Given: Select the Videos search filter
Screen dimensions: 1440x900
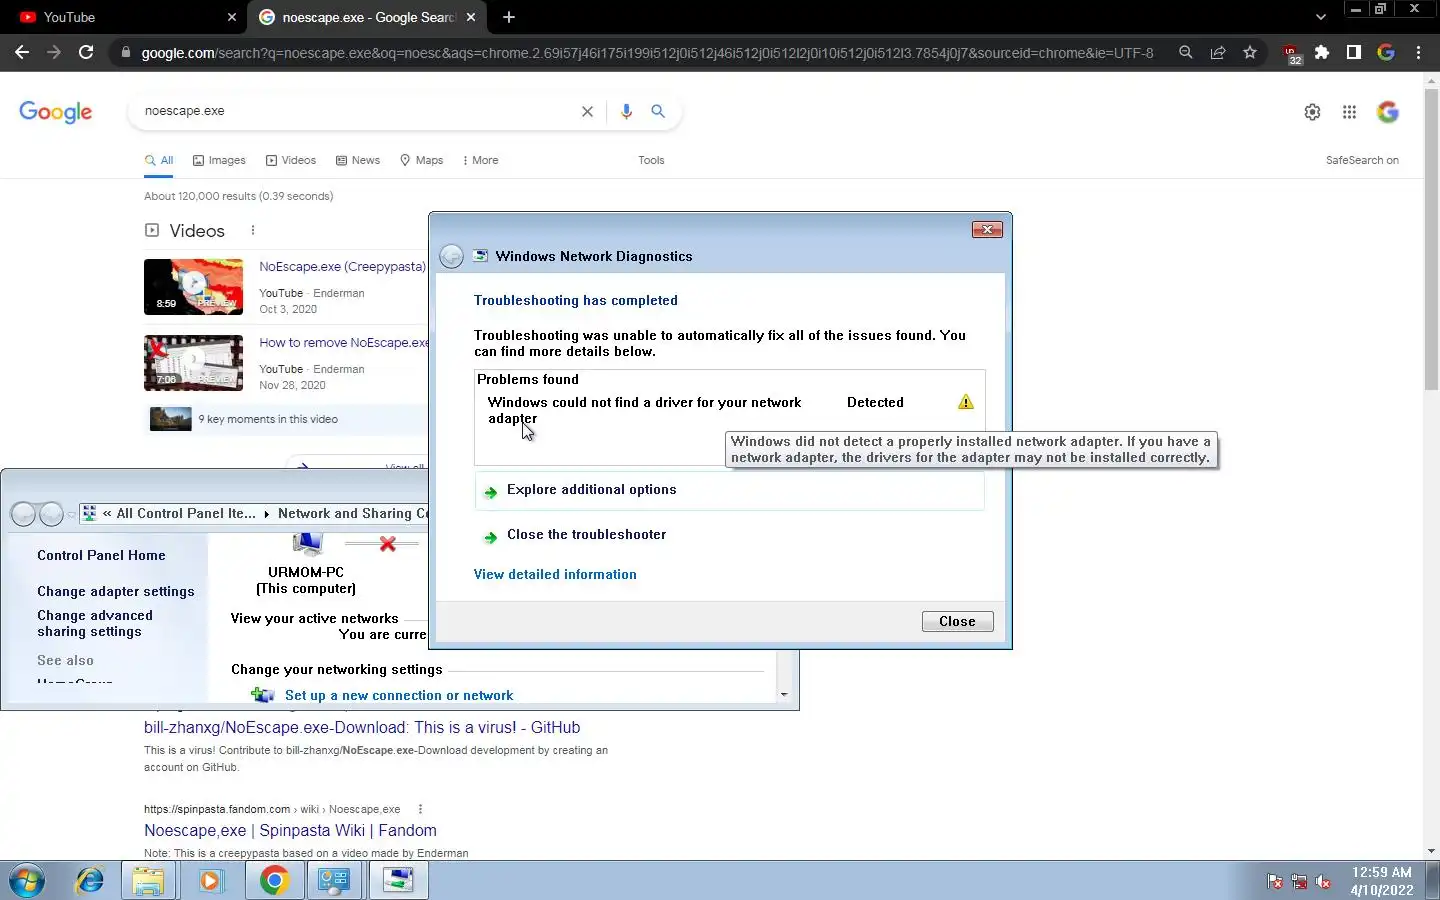Looking at the screenshot, I should [291, 160].
